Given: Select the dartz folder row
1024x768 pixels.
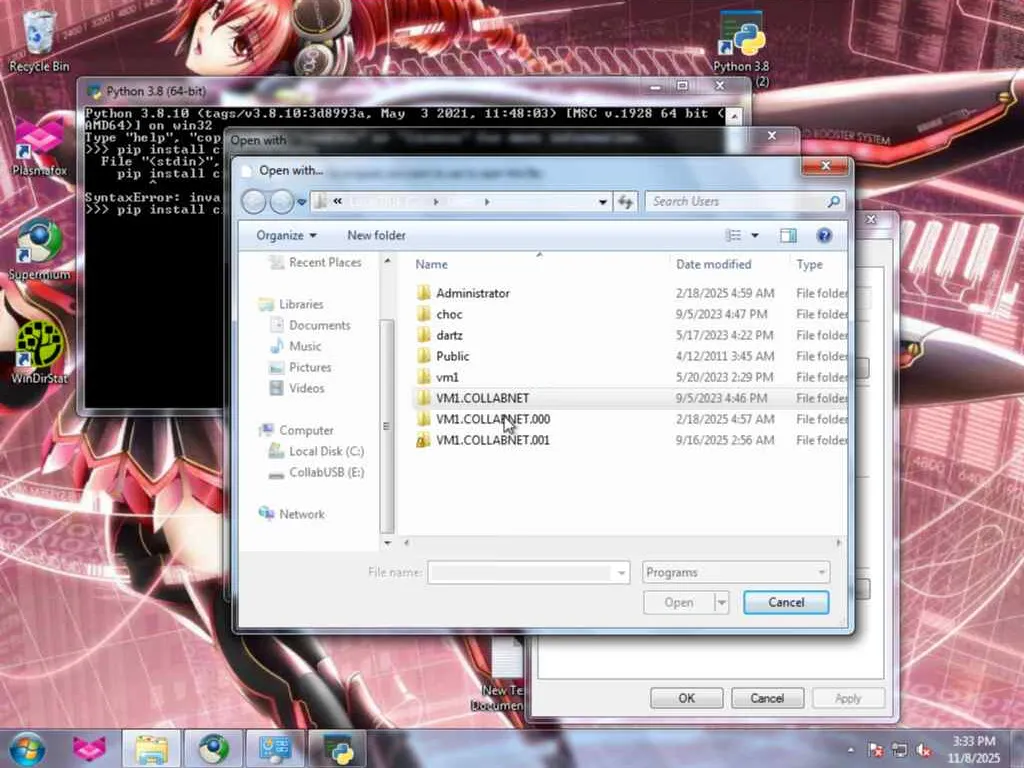Looking at the screenshot, I should (x=630, y=335).
